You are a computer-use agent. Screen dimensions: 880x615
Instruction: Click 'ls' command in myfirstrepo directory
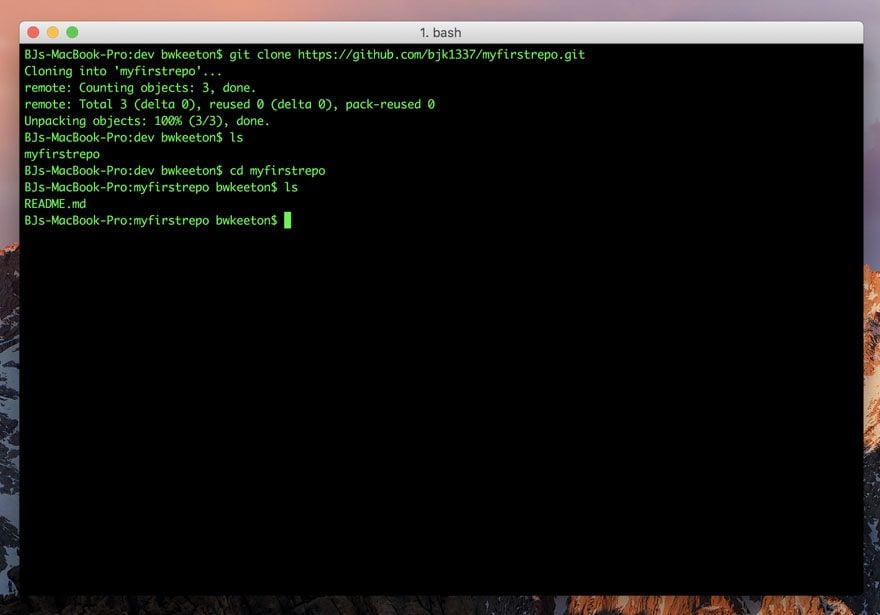pyautogui.click(x=291, y=187)
